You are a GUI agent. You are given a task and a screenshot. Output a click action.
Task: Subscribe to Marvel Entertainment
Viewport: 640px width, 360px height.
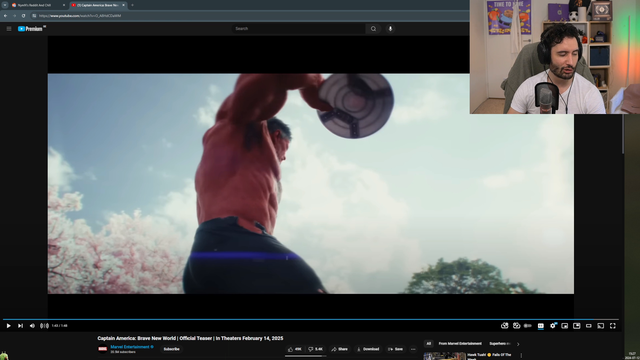171,349
